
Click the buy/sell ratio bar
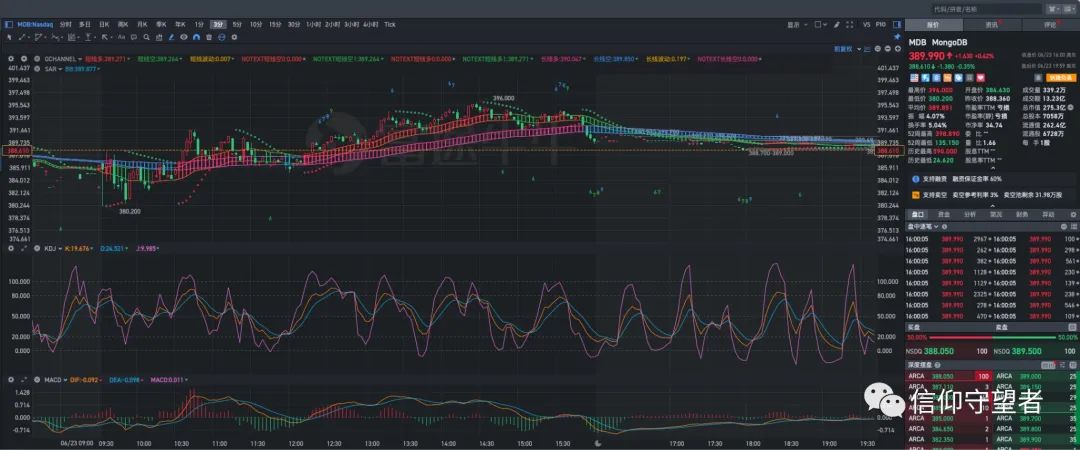tap(993, 338)
